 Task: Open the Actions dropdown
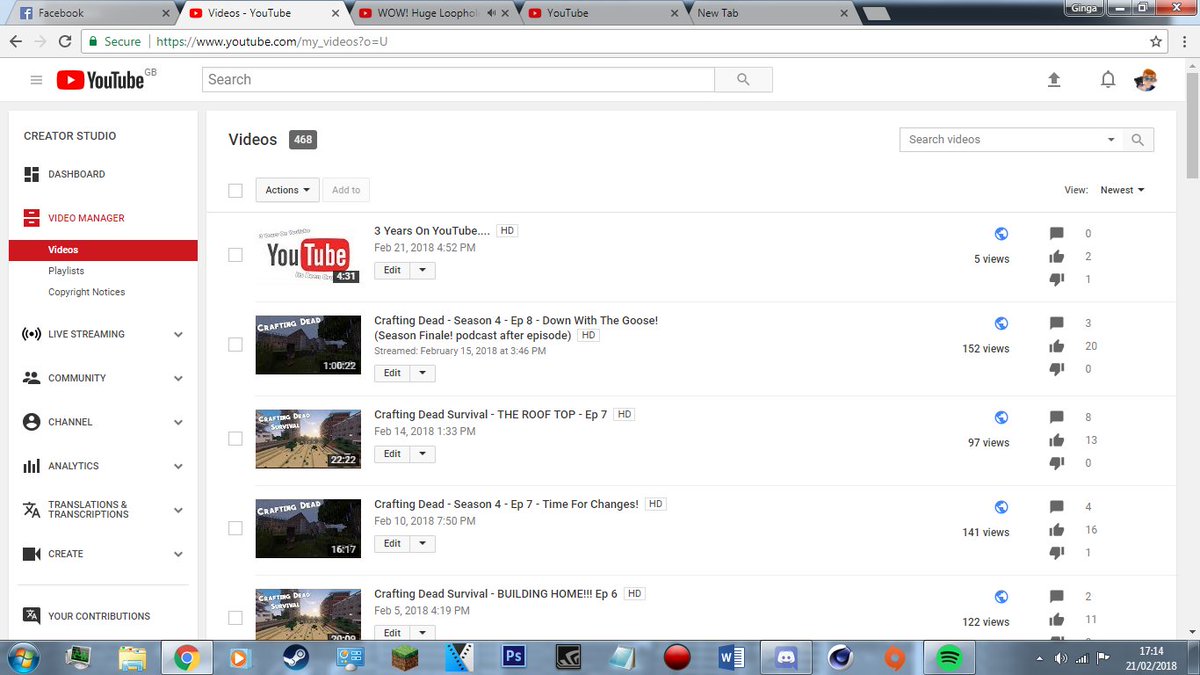[287, 190]
